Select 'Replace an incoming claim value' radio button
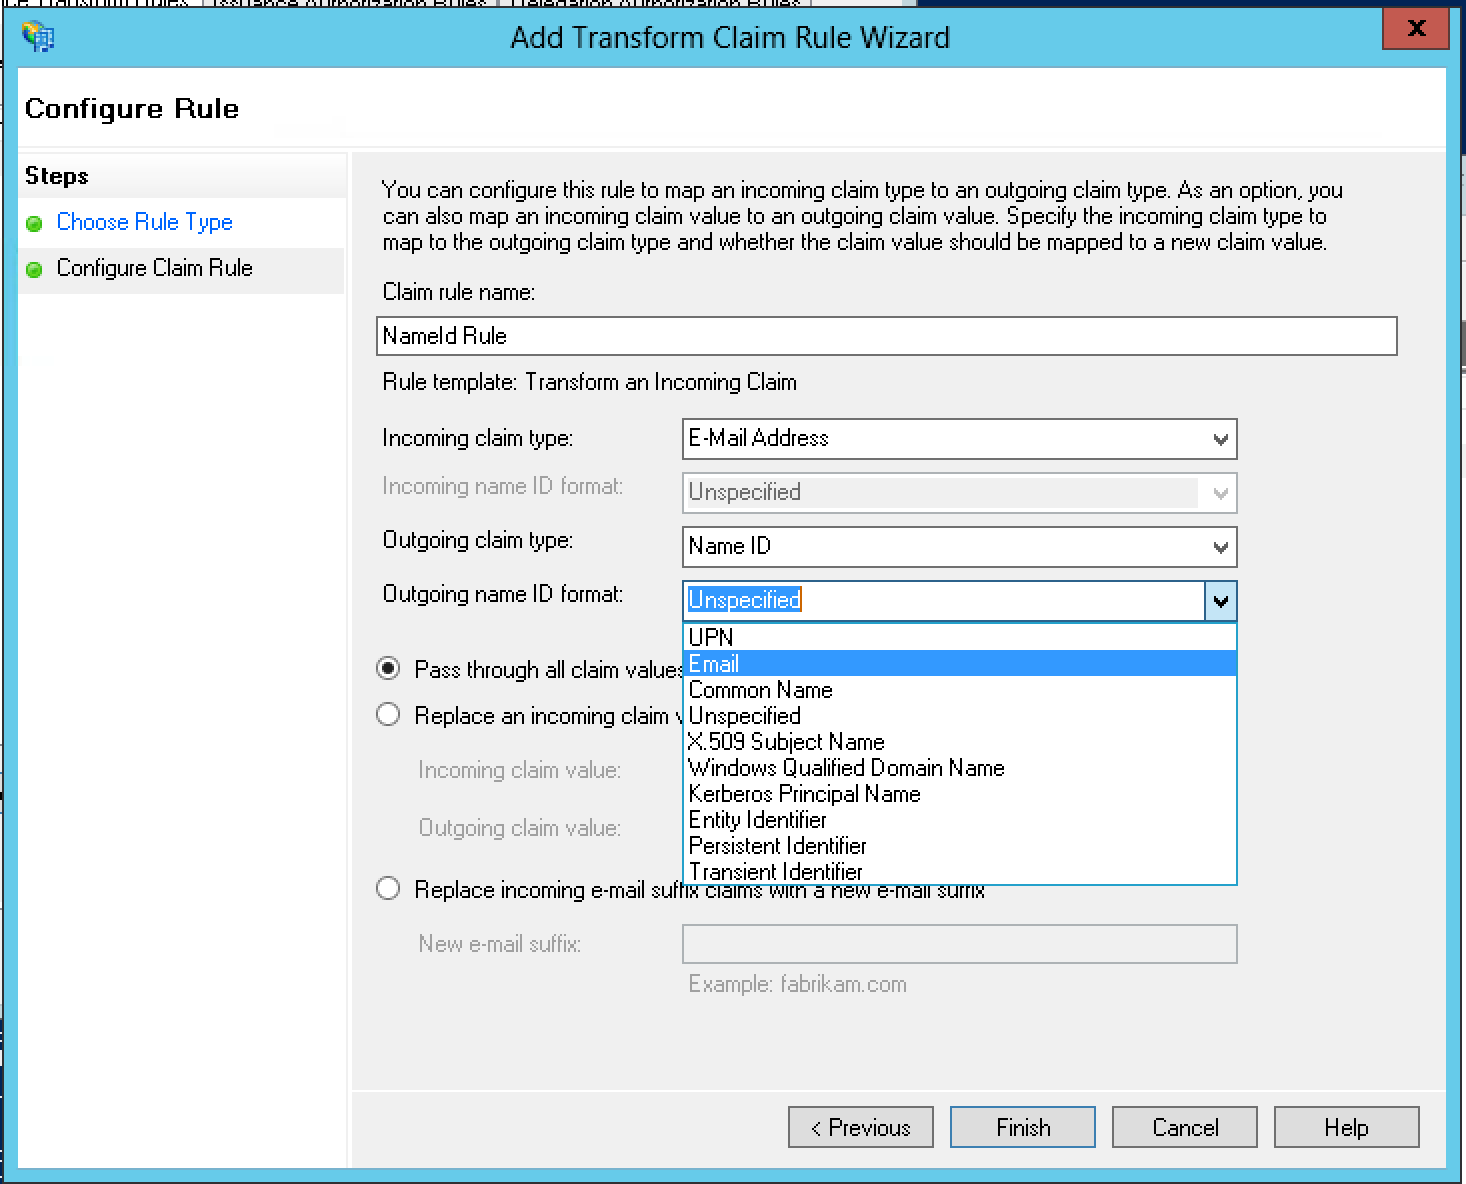The width and height of the screenshot is (1466, 1184). (389, 715)
